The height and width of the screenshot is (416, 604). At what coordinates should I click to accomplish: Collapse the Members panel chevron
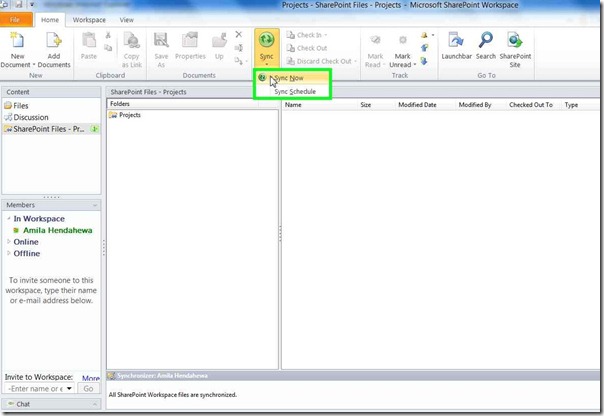[95, 205]
